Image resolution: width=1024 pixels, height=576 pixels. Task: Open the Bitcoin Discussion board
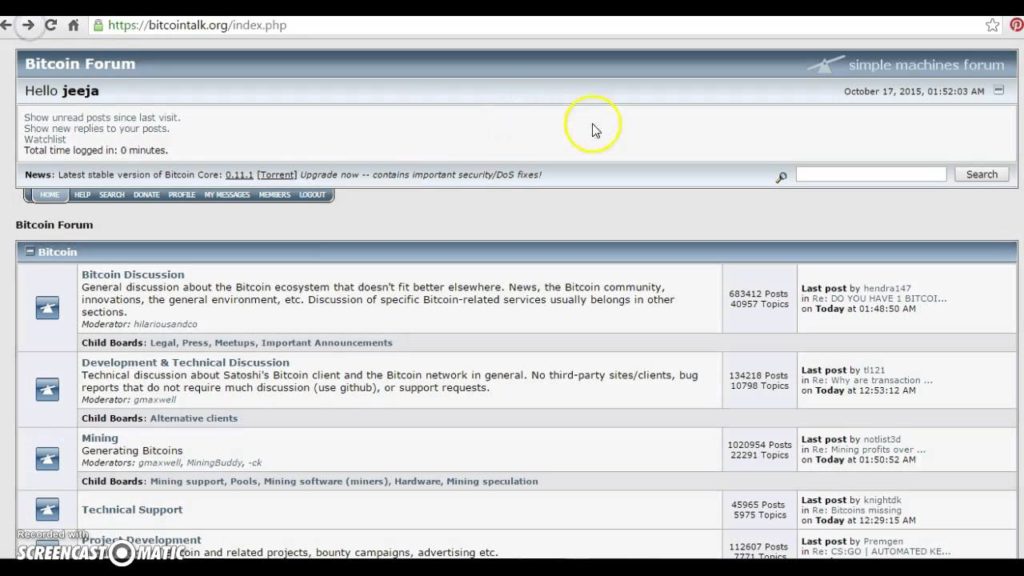[133, 274]
